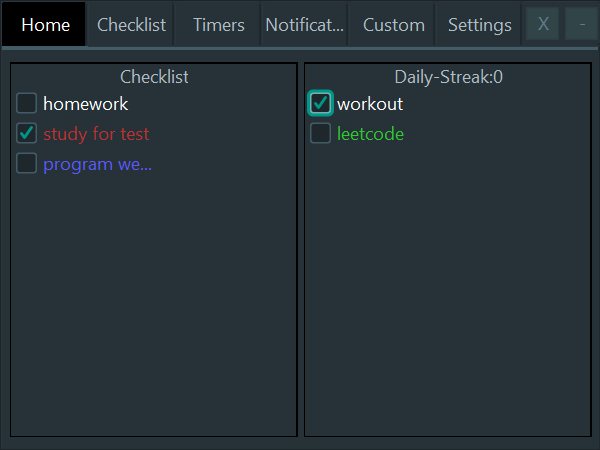Screen dimensions: 600x450
Task: Go to the Notifications tab
Action: click(x=305, y=25)
